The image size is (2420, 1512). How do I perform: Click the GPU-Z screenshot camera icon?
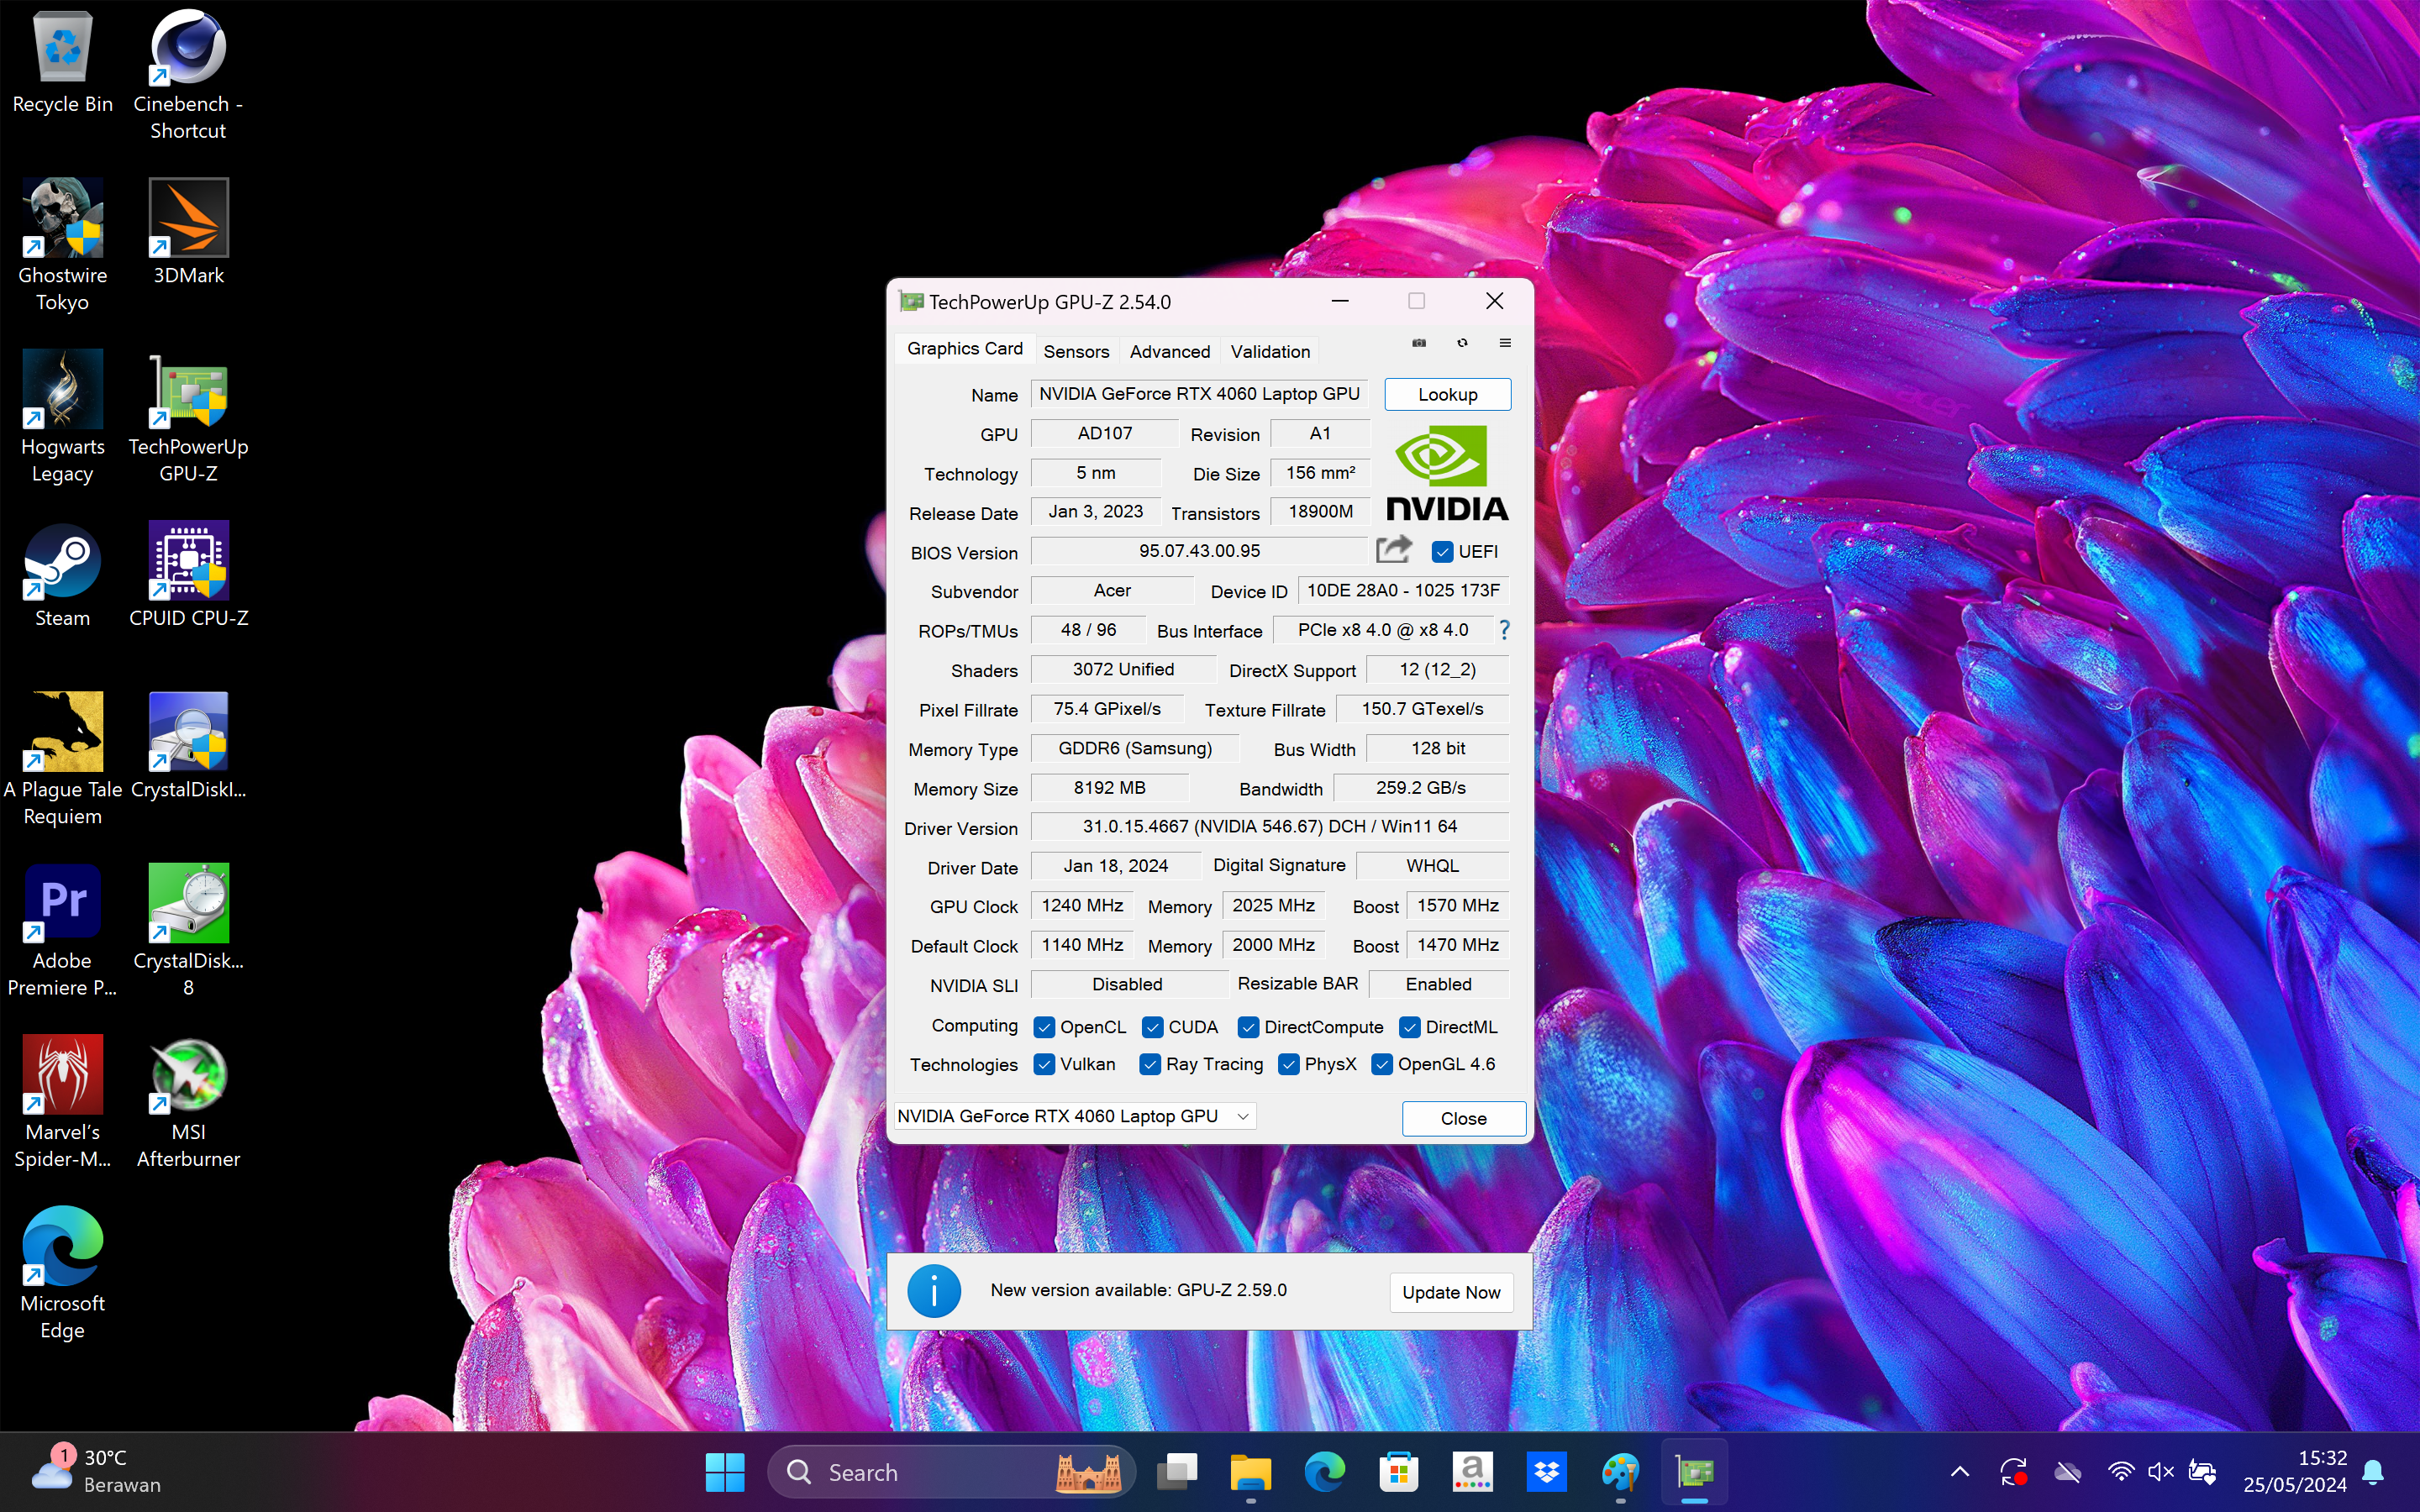tap(1418, 343)
